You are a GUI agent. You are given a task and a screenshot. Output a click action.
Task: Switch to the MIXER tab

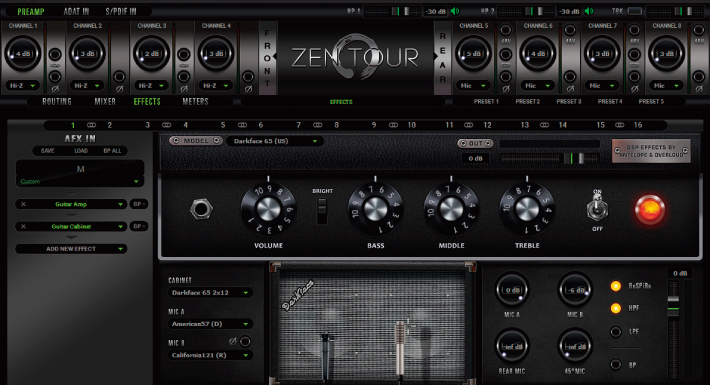(105, 101)
